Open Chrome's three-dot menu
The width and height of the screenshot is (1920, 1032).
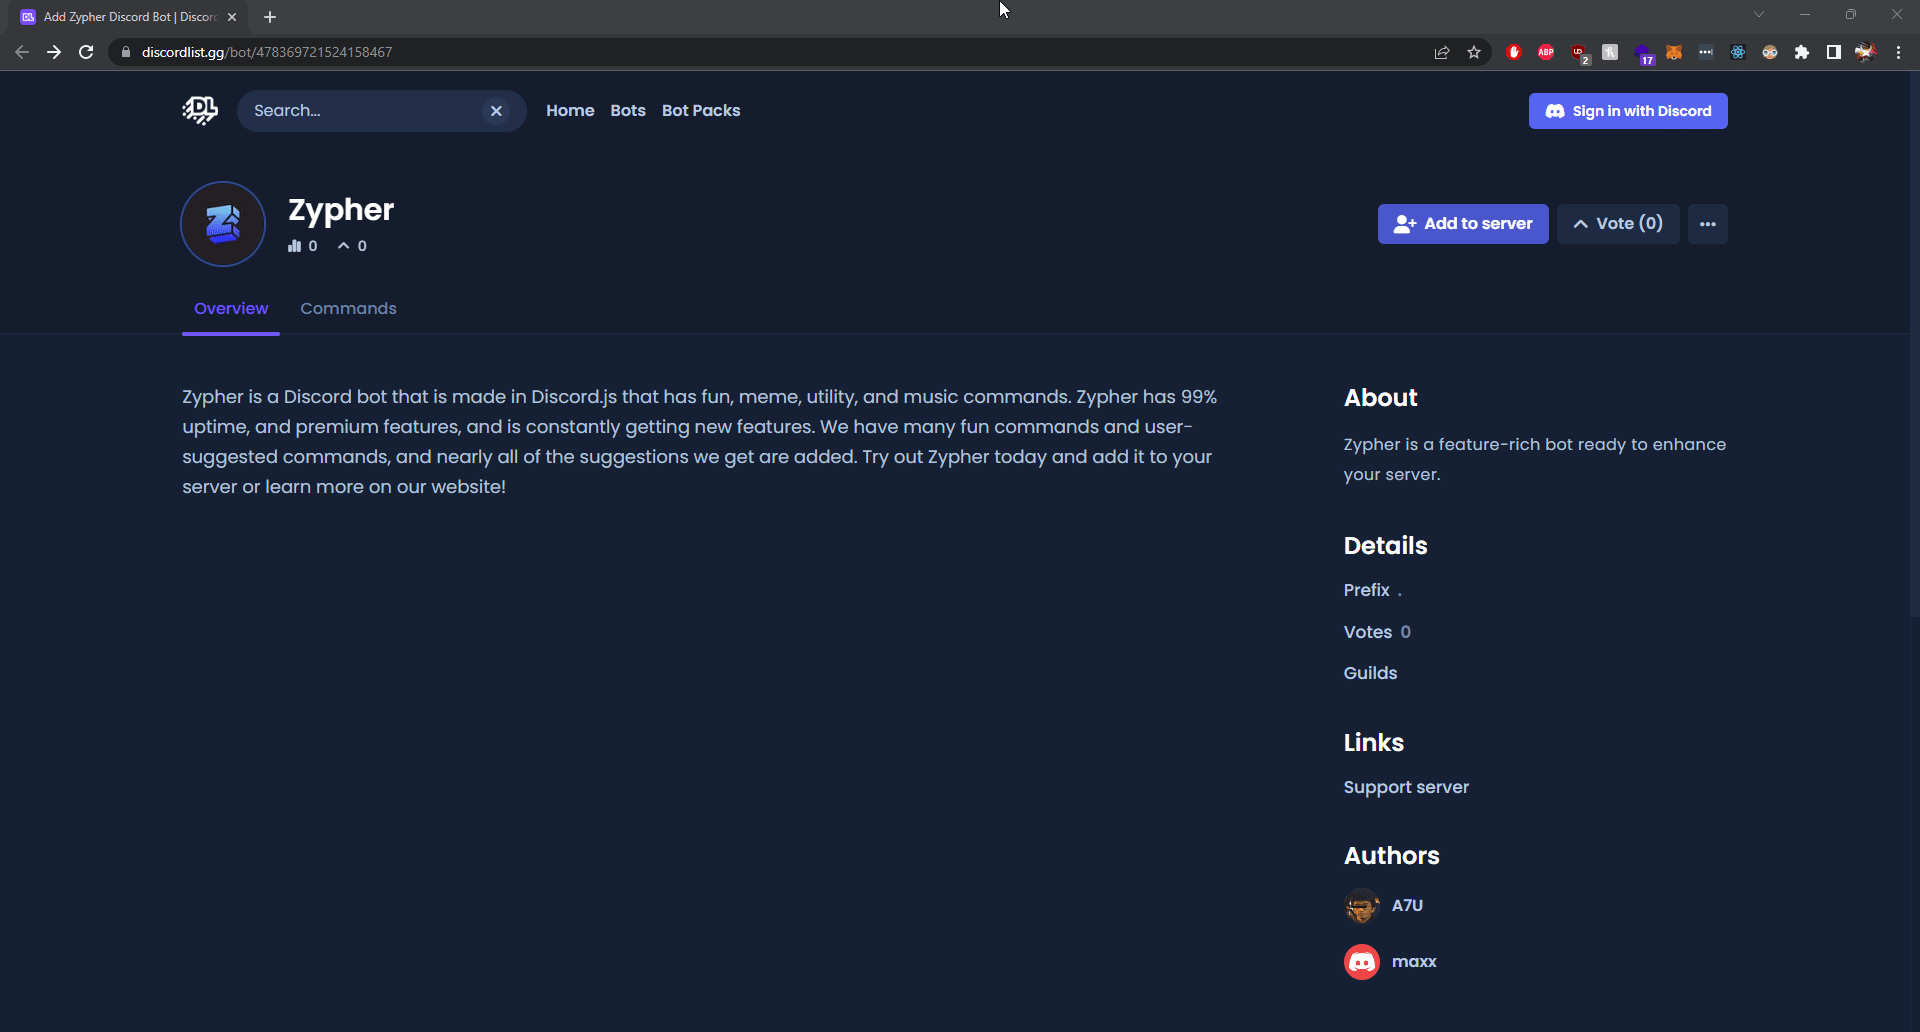1899,52
